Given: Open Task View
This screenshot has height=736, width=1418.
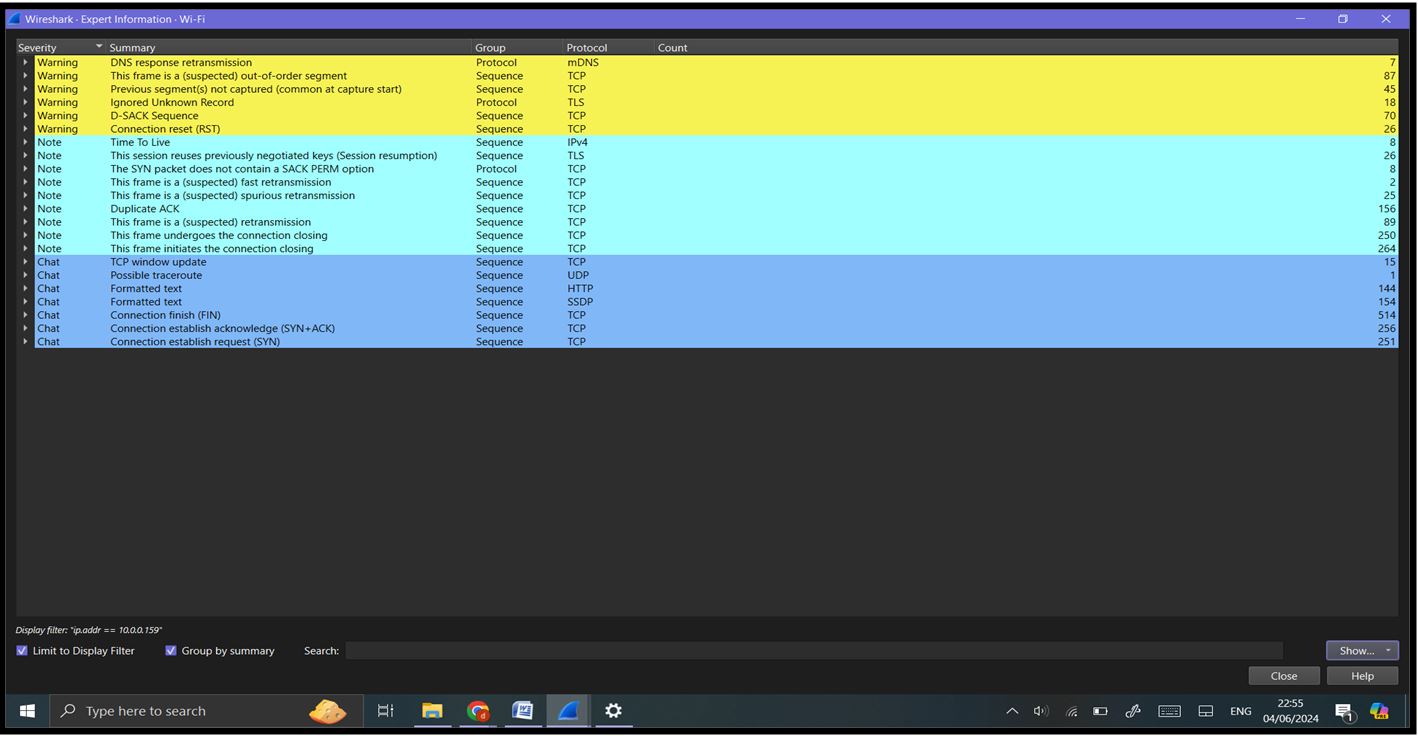Looking at the screenshot, I should tap(385, 711).
